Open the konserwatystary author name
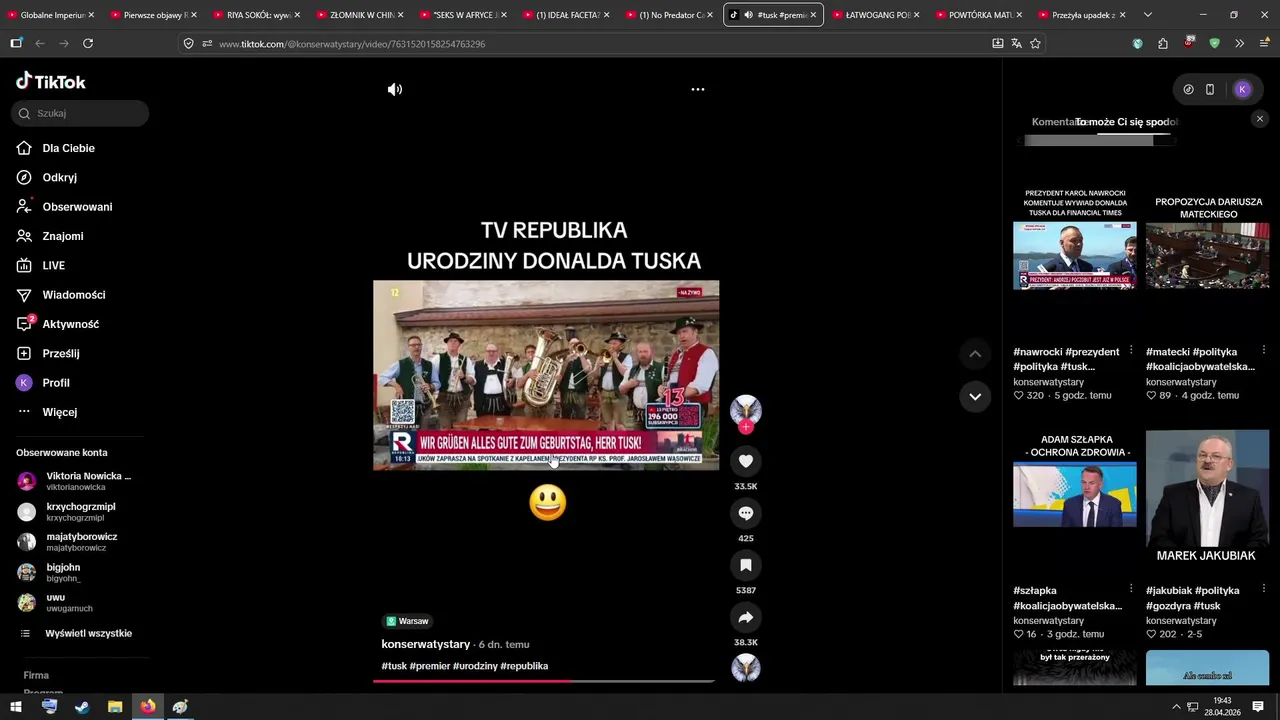Screen dimensions: 1280x720 pos(426,644)
